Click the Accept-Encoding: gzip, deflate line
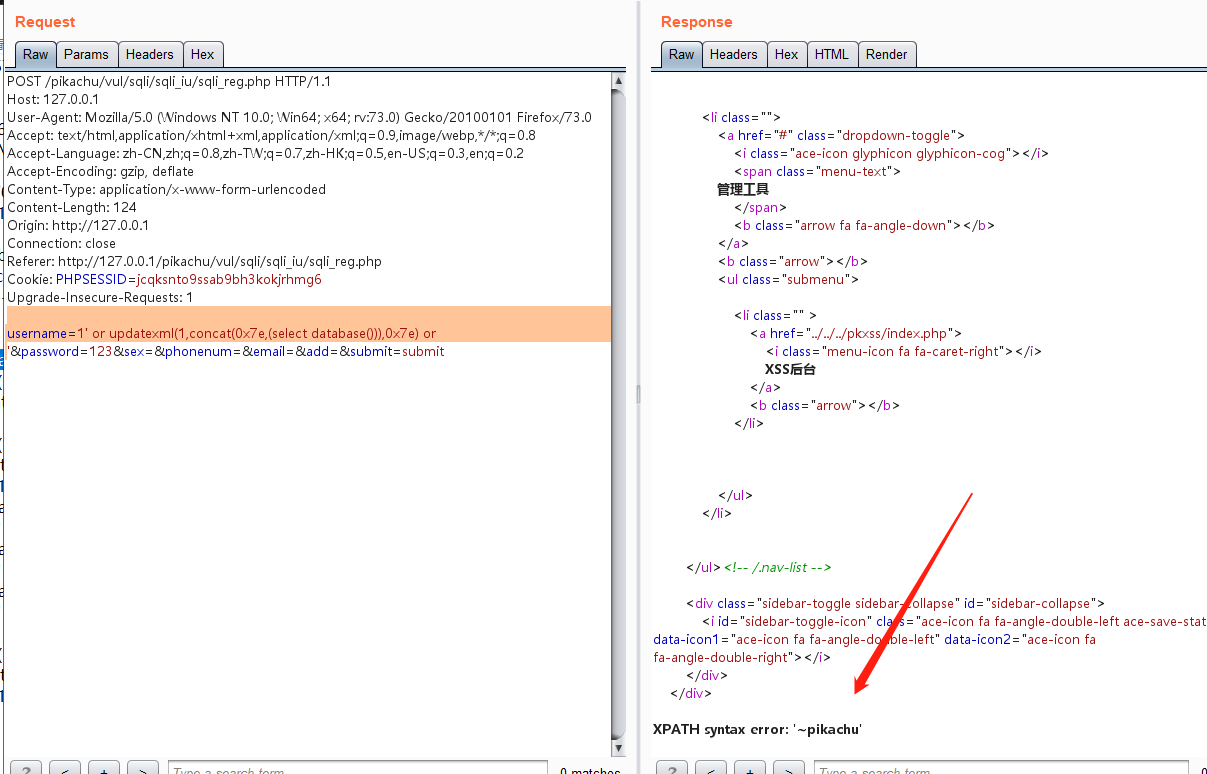The image size is (1207, 774). pos(100,171)
